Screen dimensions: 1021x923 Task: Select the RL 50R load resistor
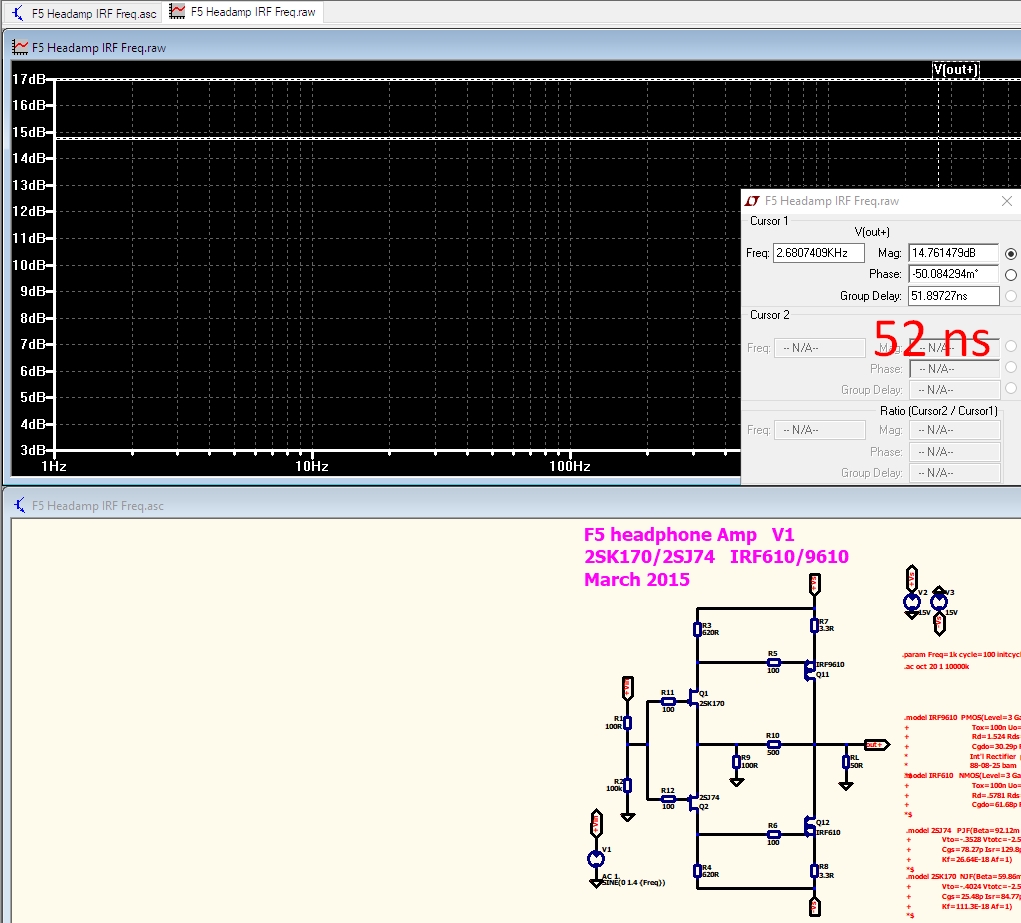pos(845,761)
